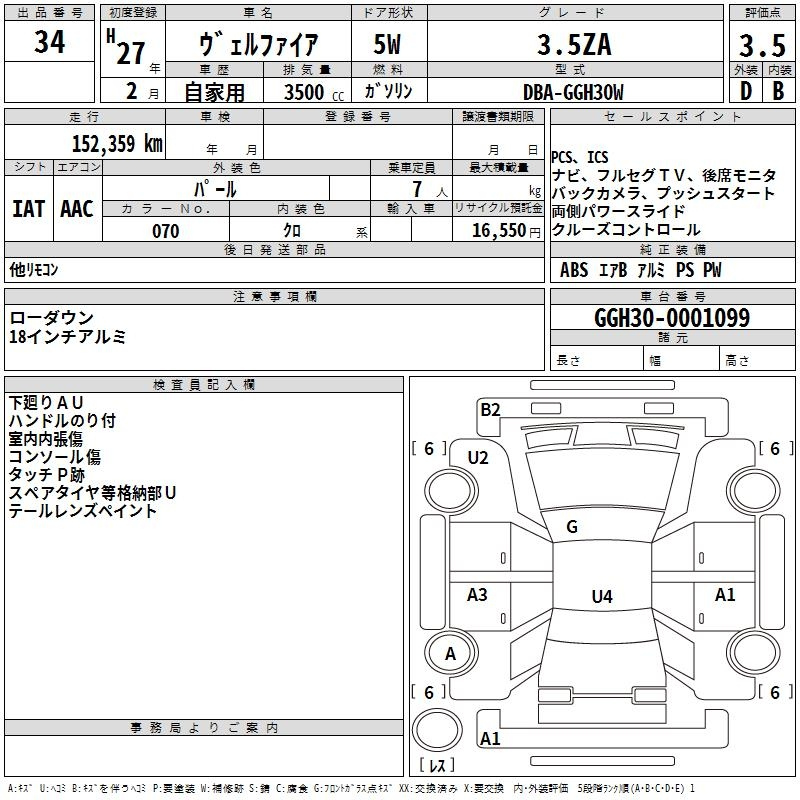
Task: Click U2 damage mark on diagram
Action: (478, 458)
